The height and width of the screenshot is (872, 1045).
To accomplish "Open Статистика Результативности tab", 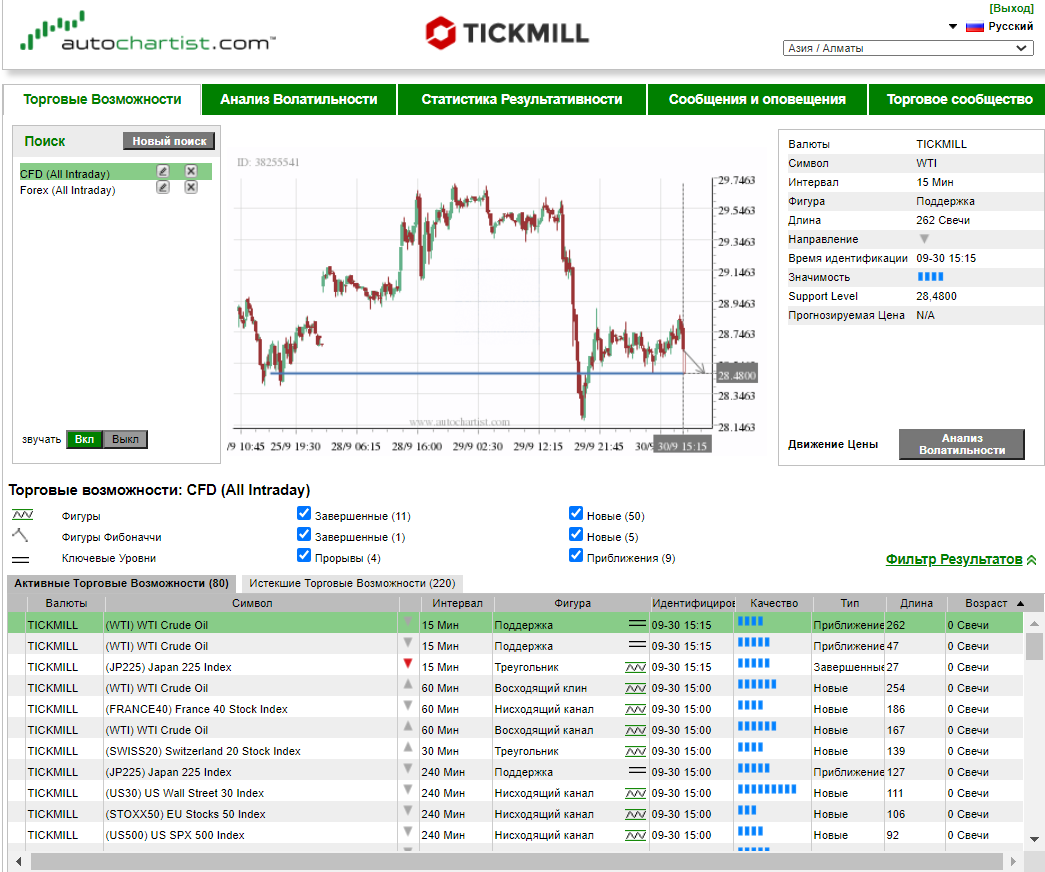I will coord(522,99).
